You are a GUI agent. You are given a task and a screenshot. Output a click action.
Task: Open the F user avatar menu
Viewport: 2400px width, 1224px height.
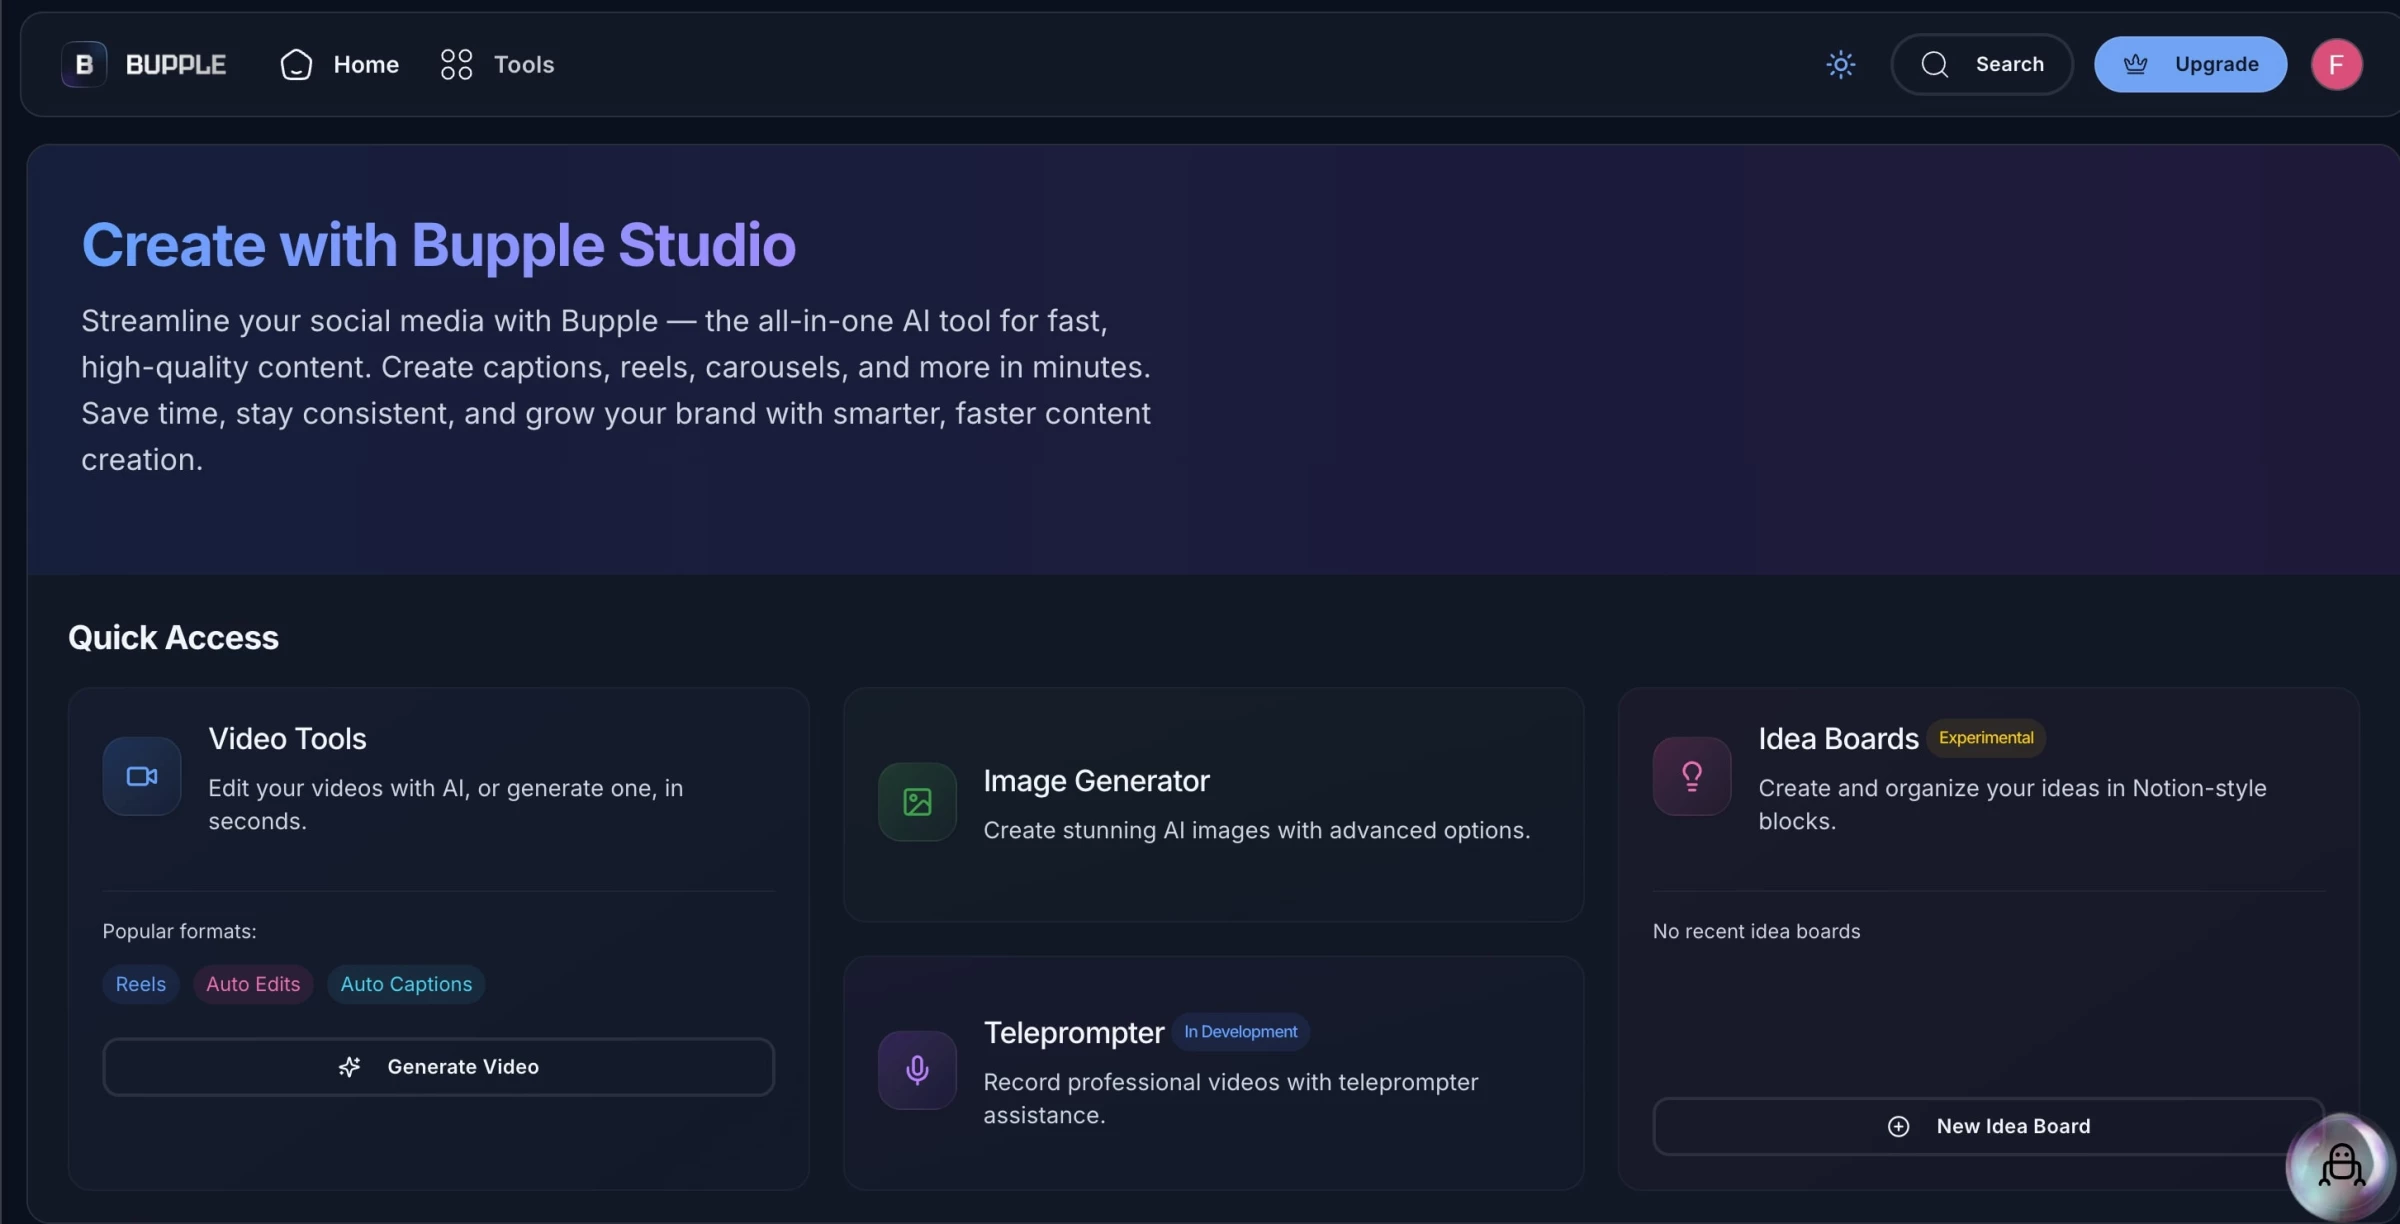[x=2337, y=64]
